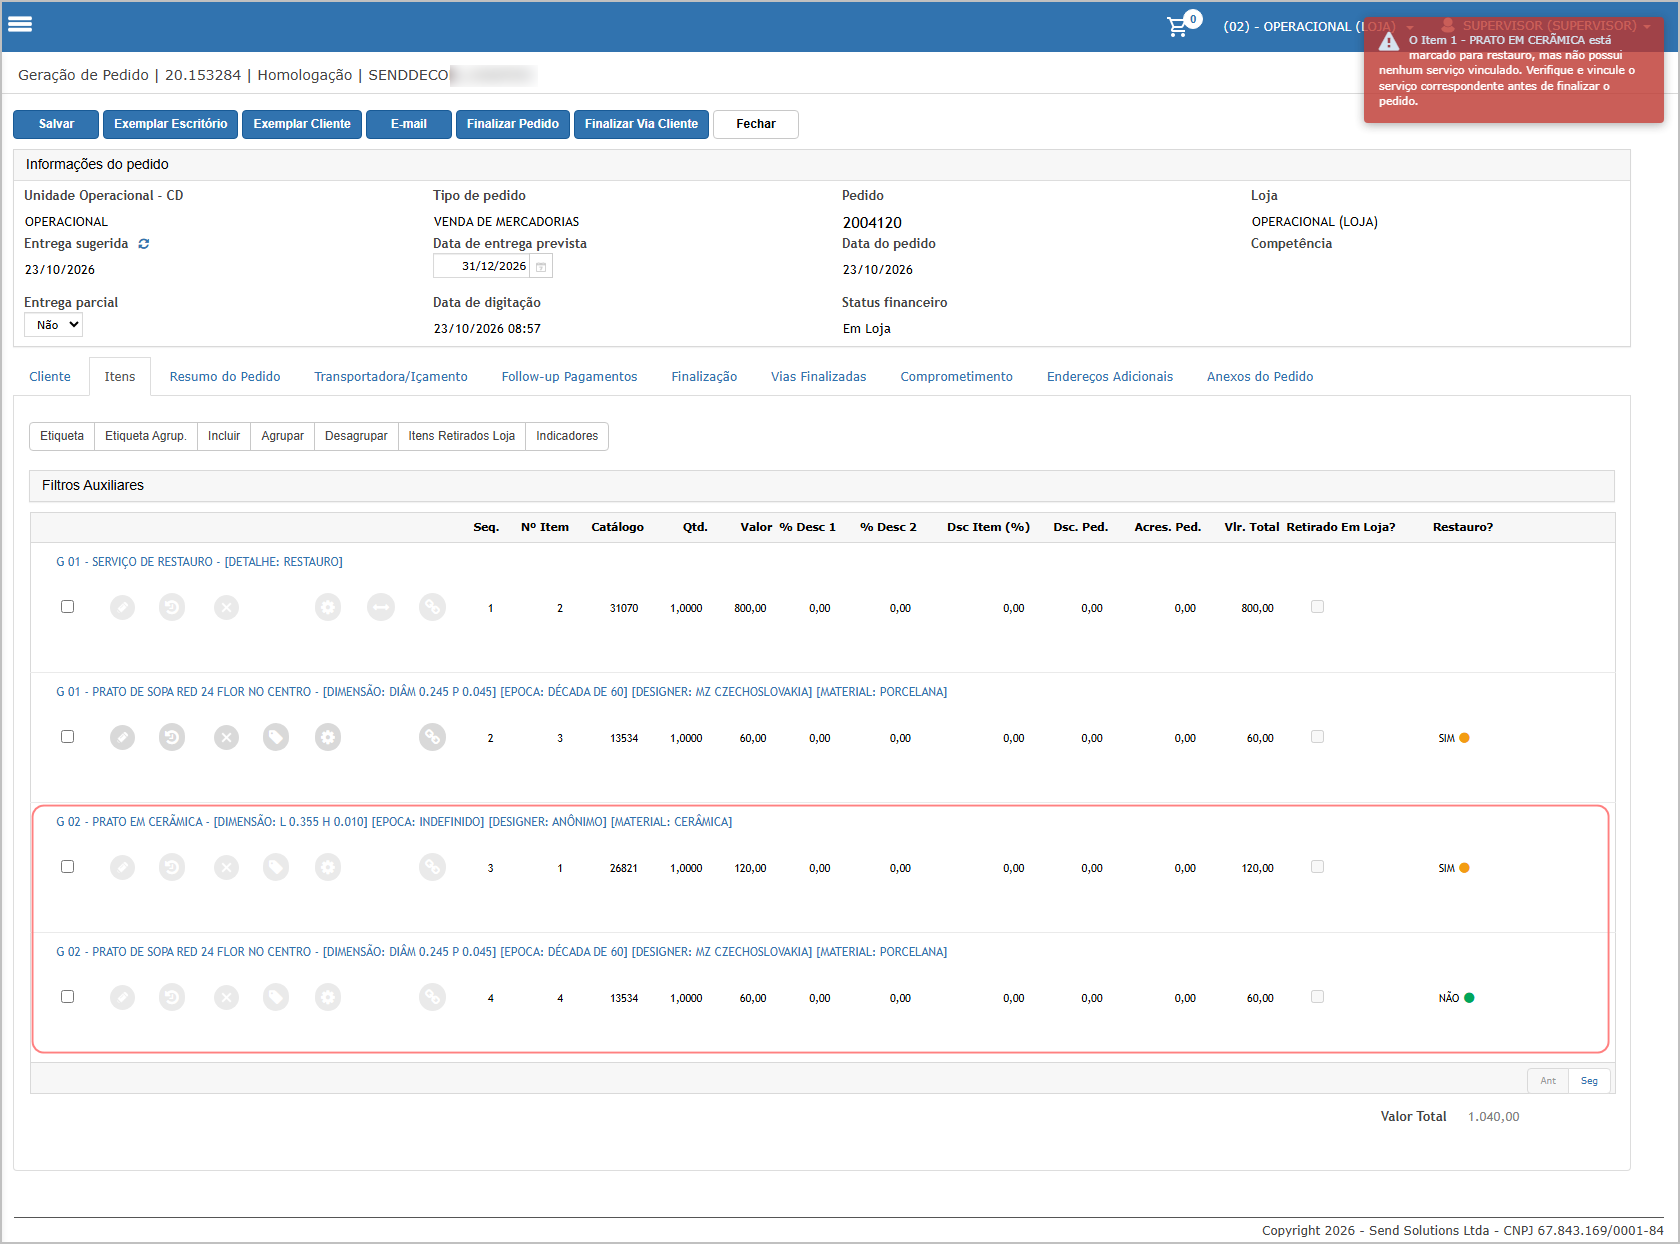Click the tag icon on G 01 Prato de Sopa row

point(276,737)
